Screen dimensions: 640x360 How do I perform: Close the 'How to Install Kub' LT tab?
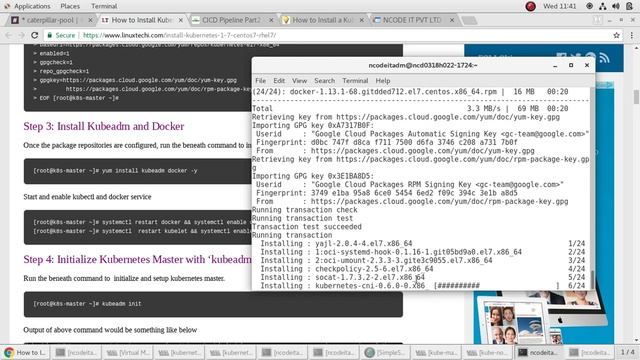[x=181, y=20]
